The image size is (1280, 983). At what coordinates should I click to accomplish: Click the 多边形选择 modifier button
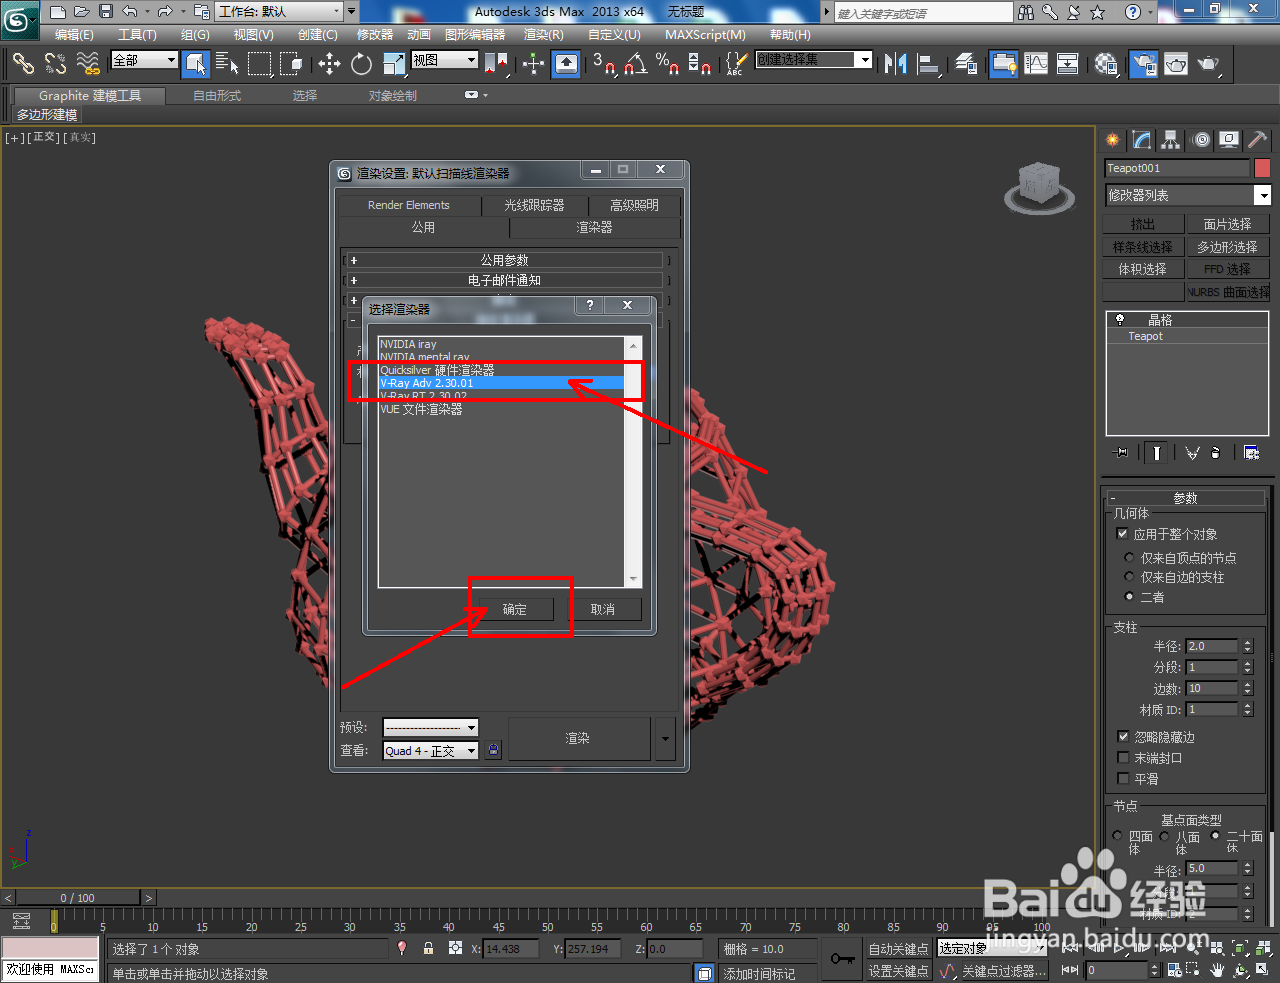[1227, 247]
